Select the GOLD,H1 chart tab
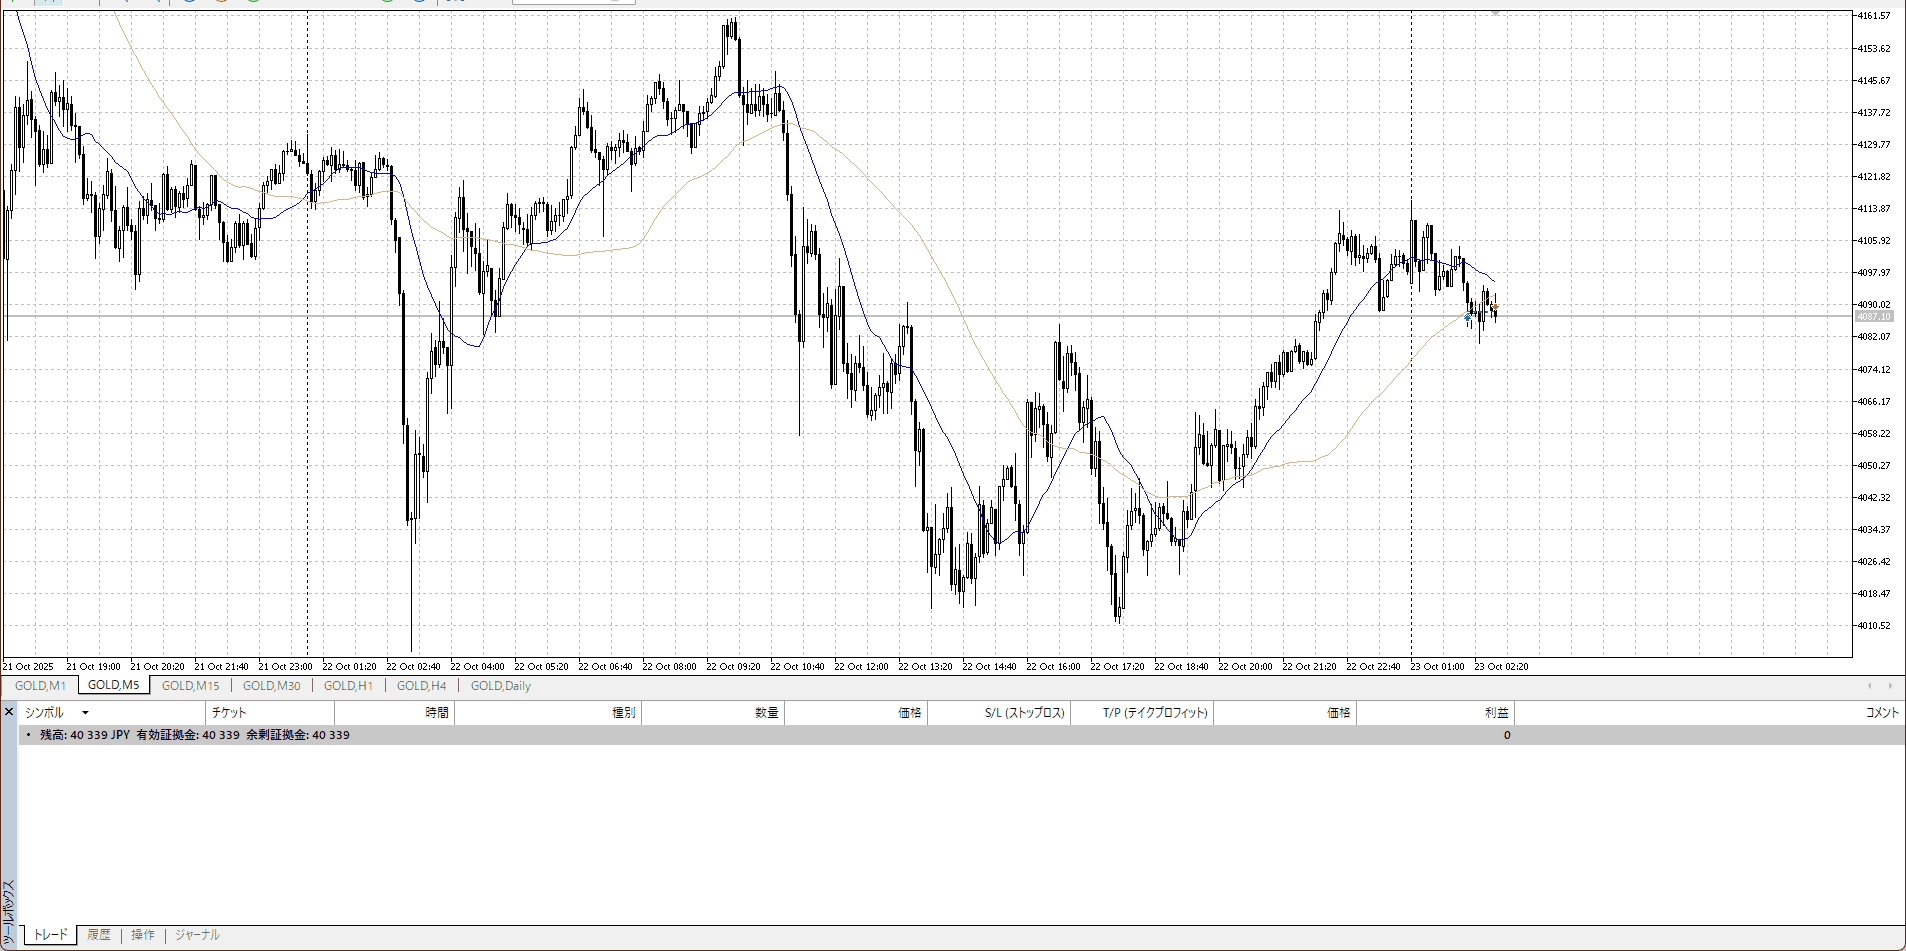Screen dimensions: 1906x951 click(x=348, y=686)
